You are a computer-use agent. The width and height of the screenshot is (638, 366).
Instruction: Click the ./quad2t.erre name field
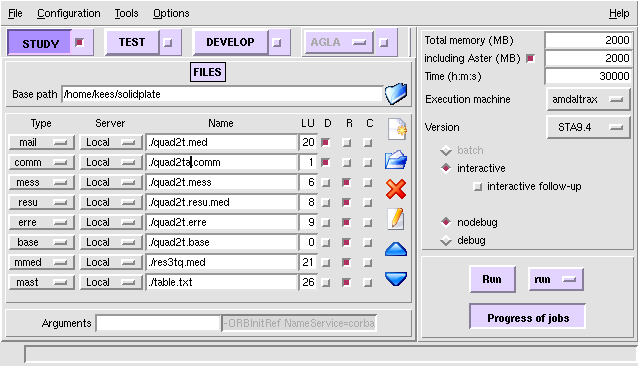click(222, 222)
